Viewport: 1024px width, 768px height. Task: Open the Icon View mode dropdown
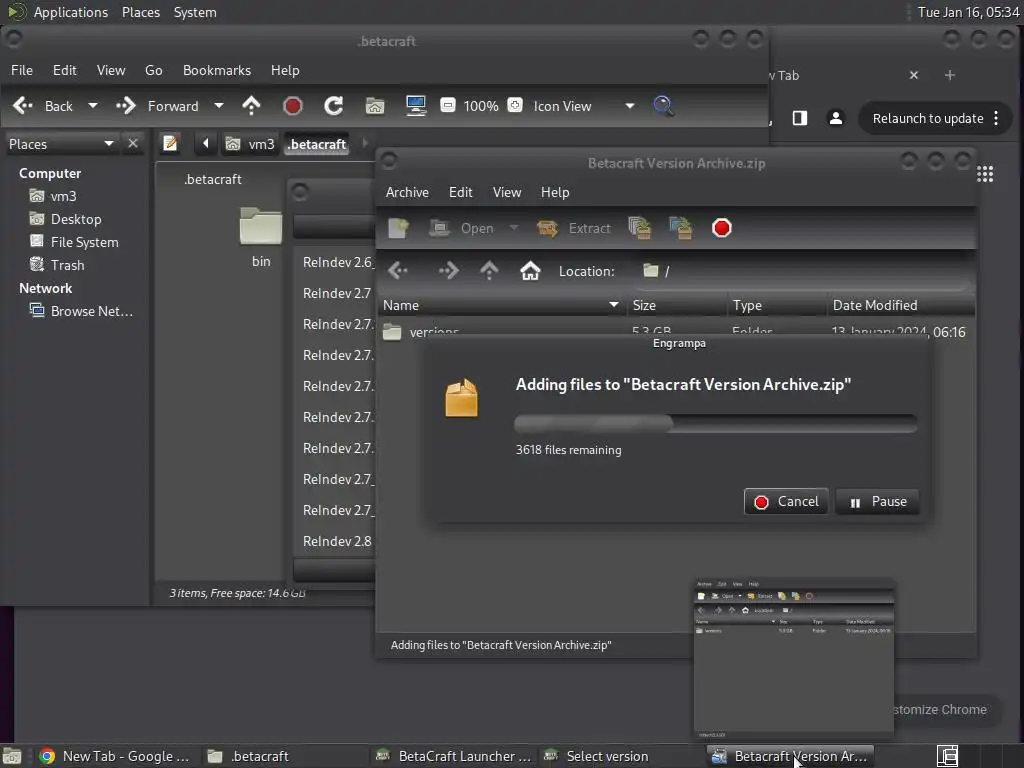pyautogui.click(x=583, y=106)
